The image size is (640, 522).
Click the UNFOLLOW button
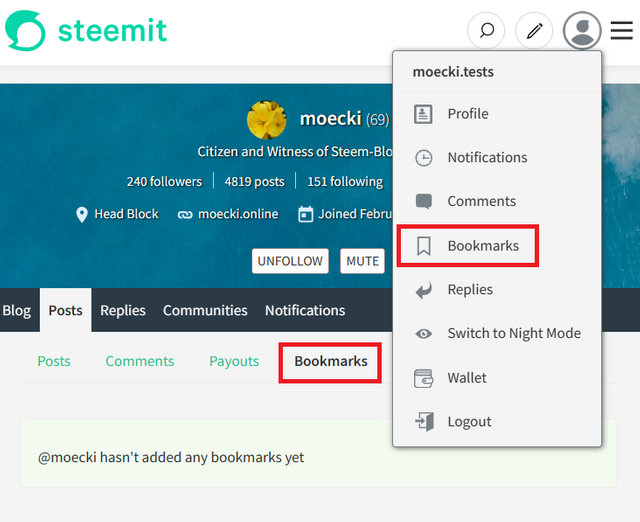[290, 261]
